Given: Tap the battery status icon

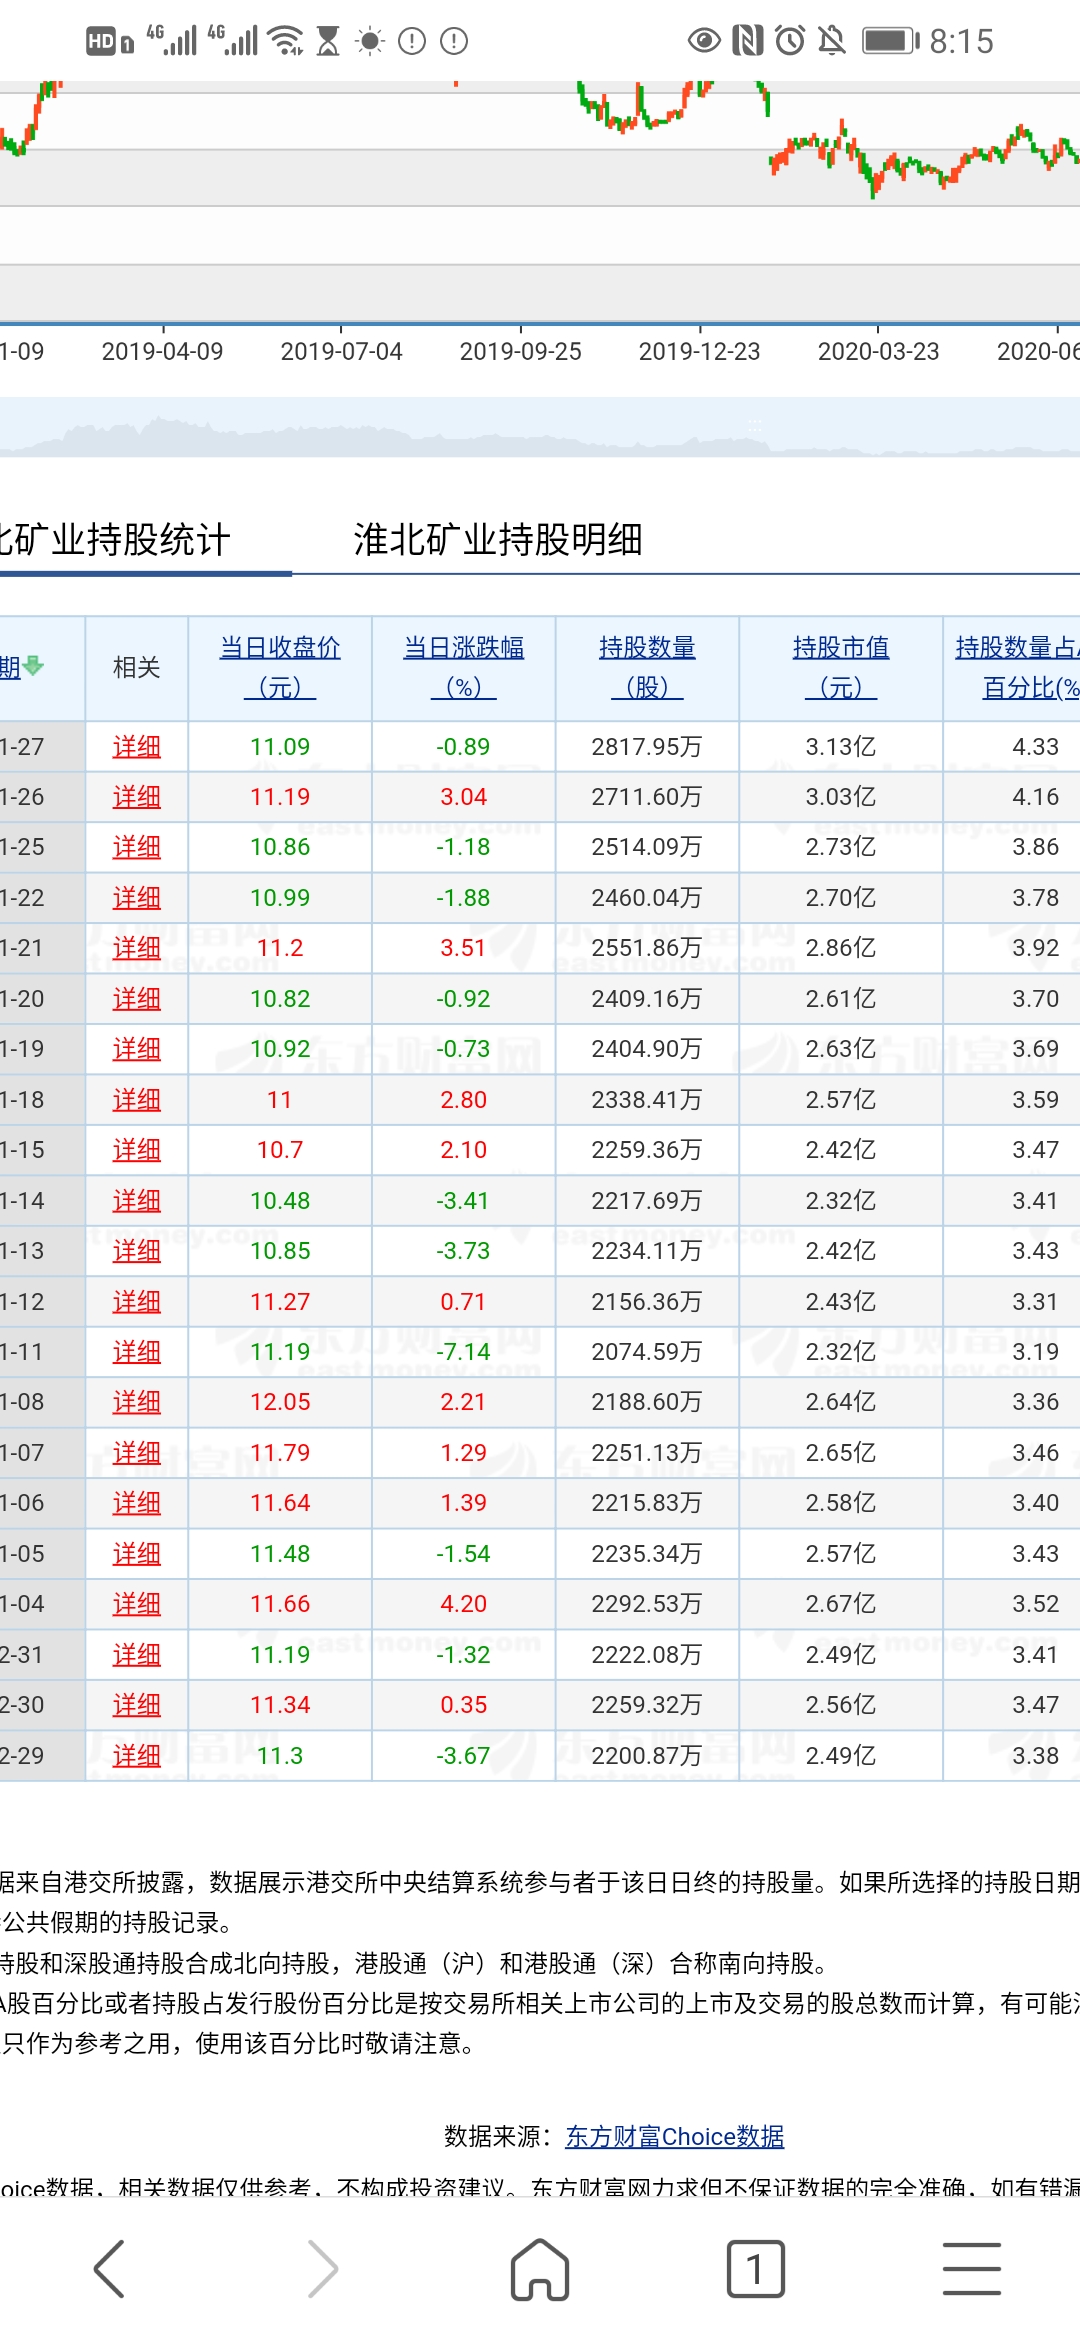Looking at the screenshot, I should pyautogui.click(x=891, y=41).
